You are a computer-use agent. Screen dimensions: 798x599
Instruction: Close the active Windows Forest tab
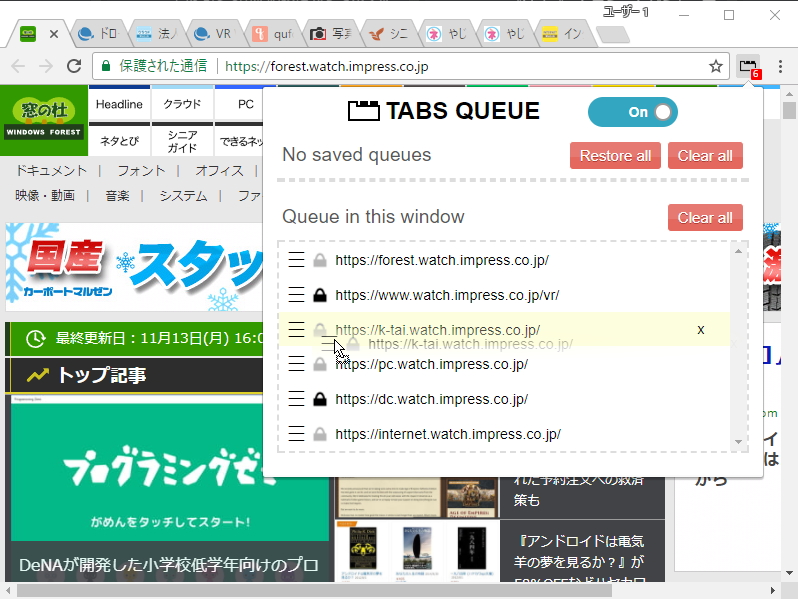tap(54, 34)
